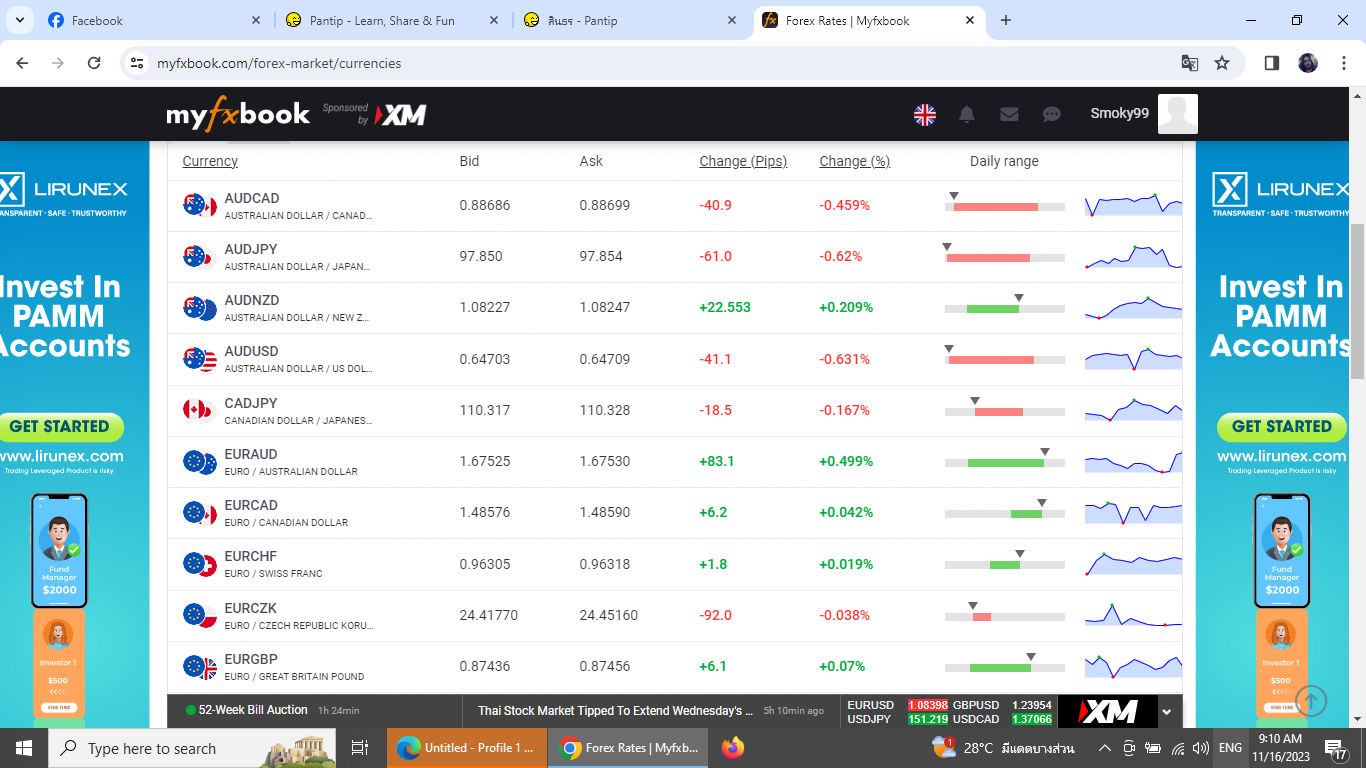Switch to the Facebook tab
Image resolution: width=1366 pixels, height=768 pixels.
coord(155,20)
